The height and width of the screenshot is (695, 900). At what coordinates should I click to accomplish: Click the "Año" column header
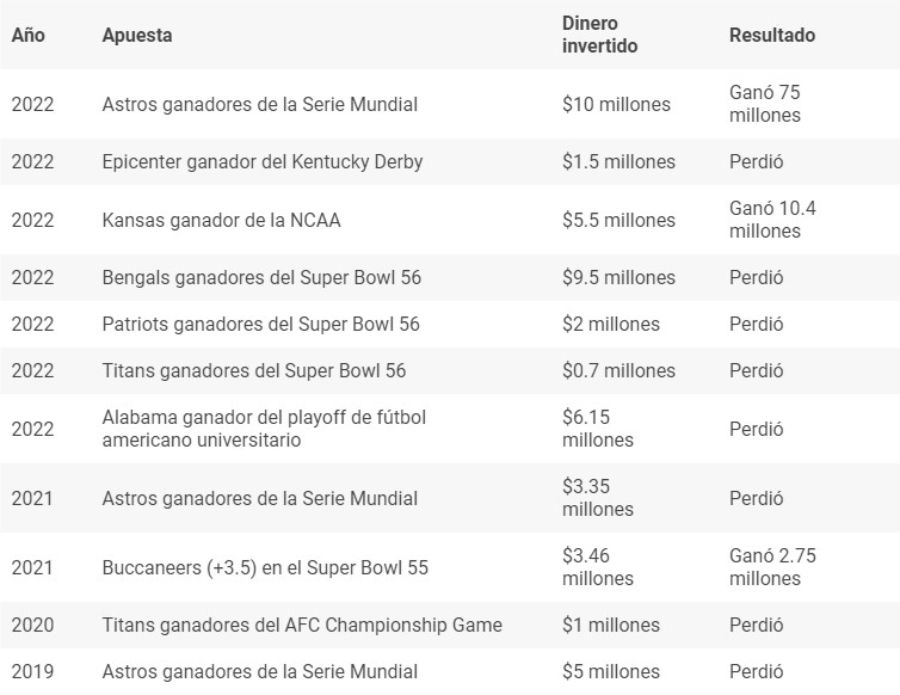[x=26, y=35]
